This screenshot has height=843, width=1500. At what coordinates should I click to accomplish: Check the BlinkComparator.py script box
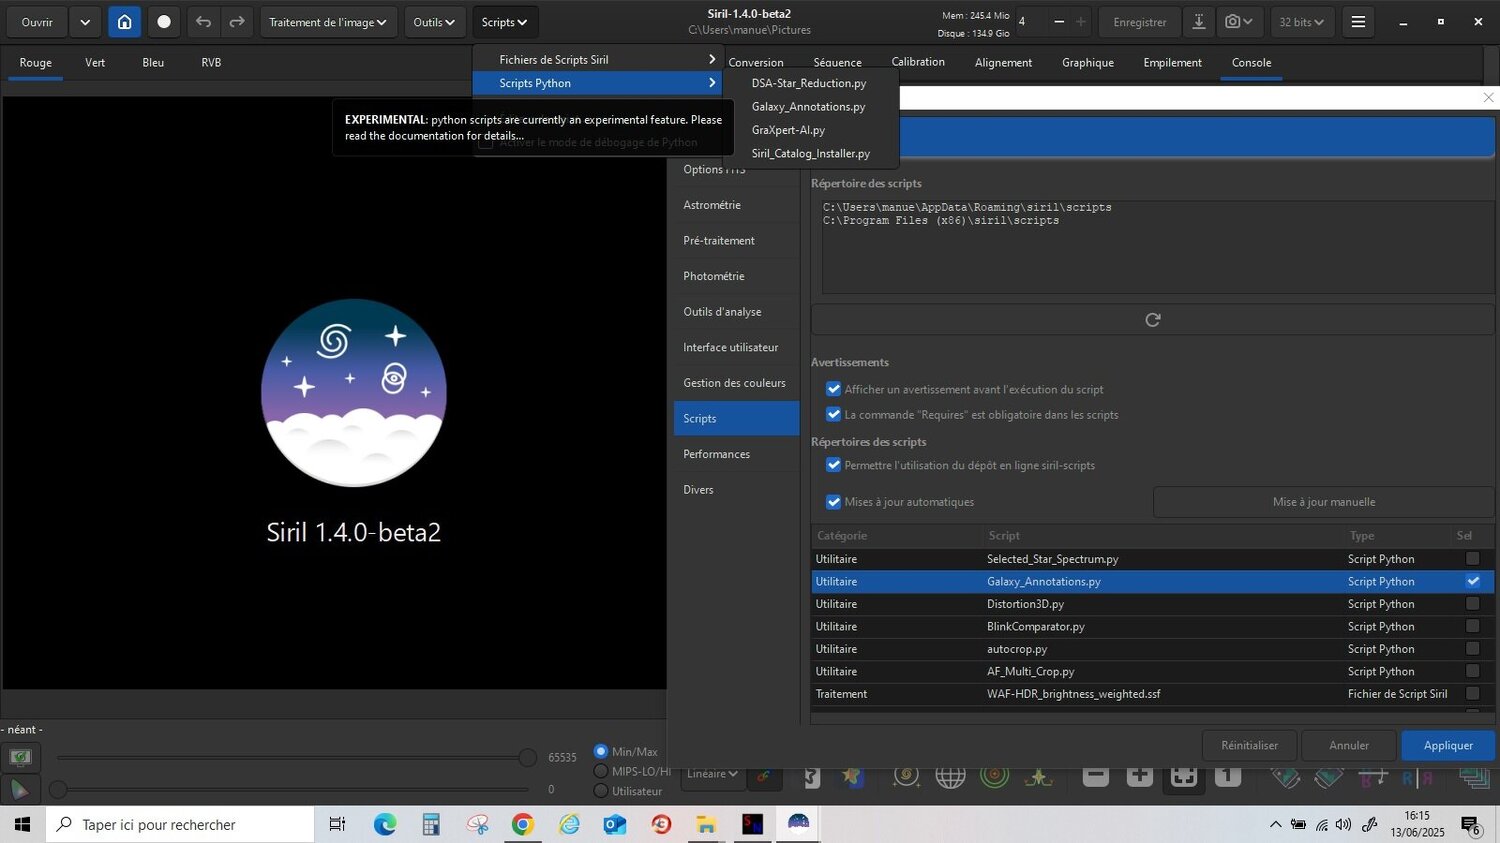click(1472, 626)
